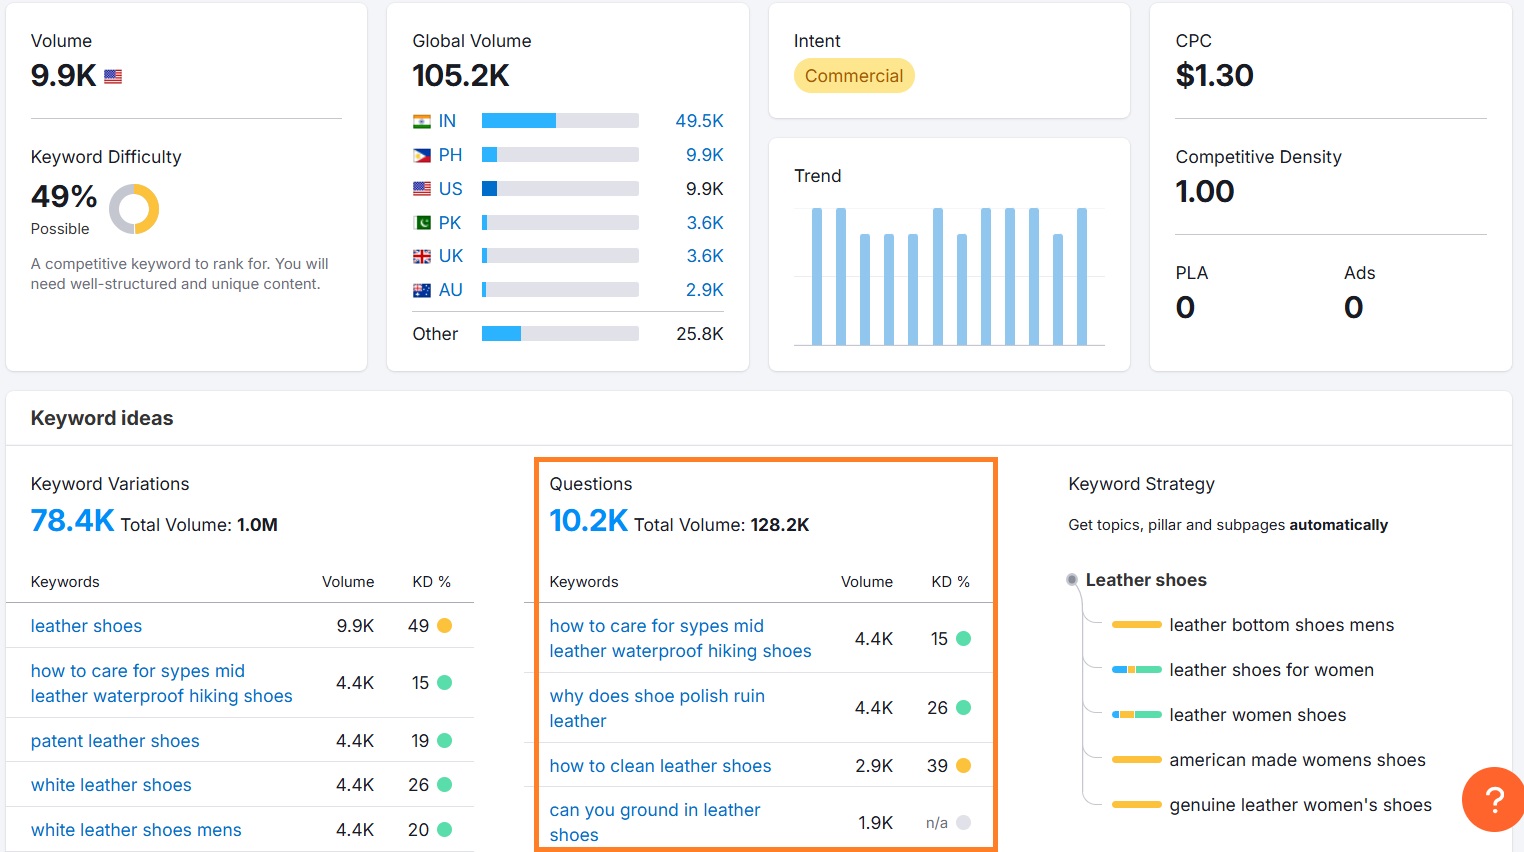Open the why does shoe polish ruin leather question

[656, 707]
